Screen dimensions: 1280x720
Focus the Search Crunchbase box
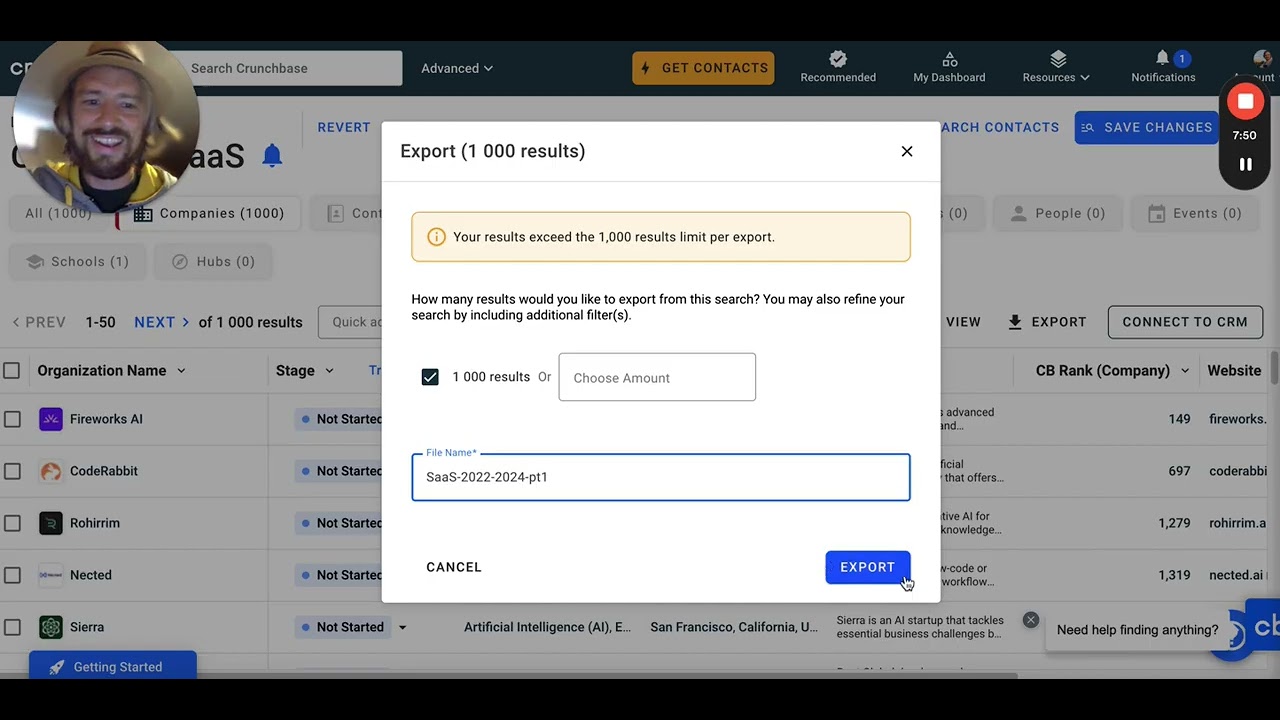290,68
